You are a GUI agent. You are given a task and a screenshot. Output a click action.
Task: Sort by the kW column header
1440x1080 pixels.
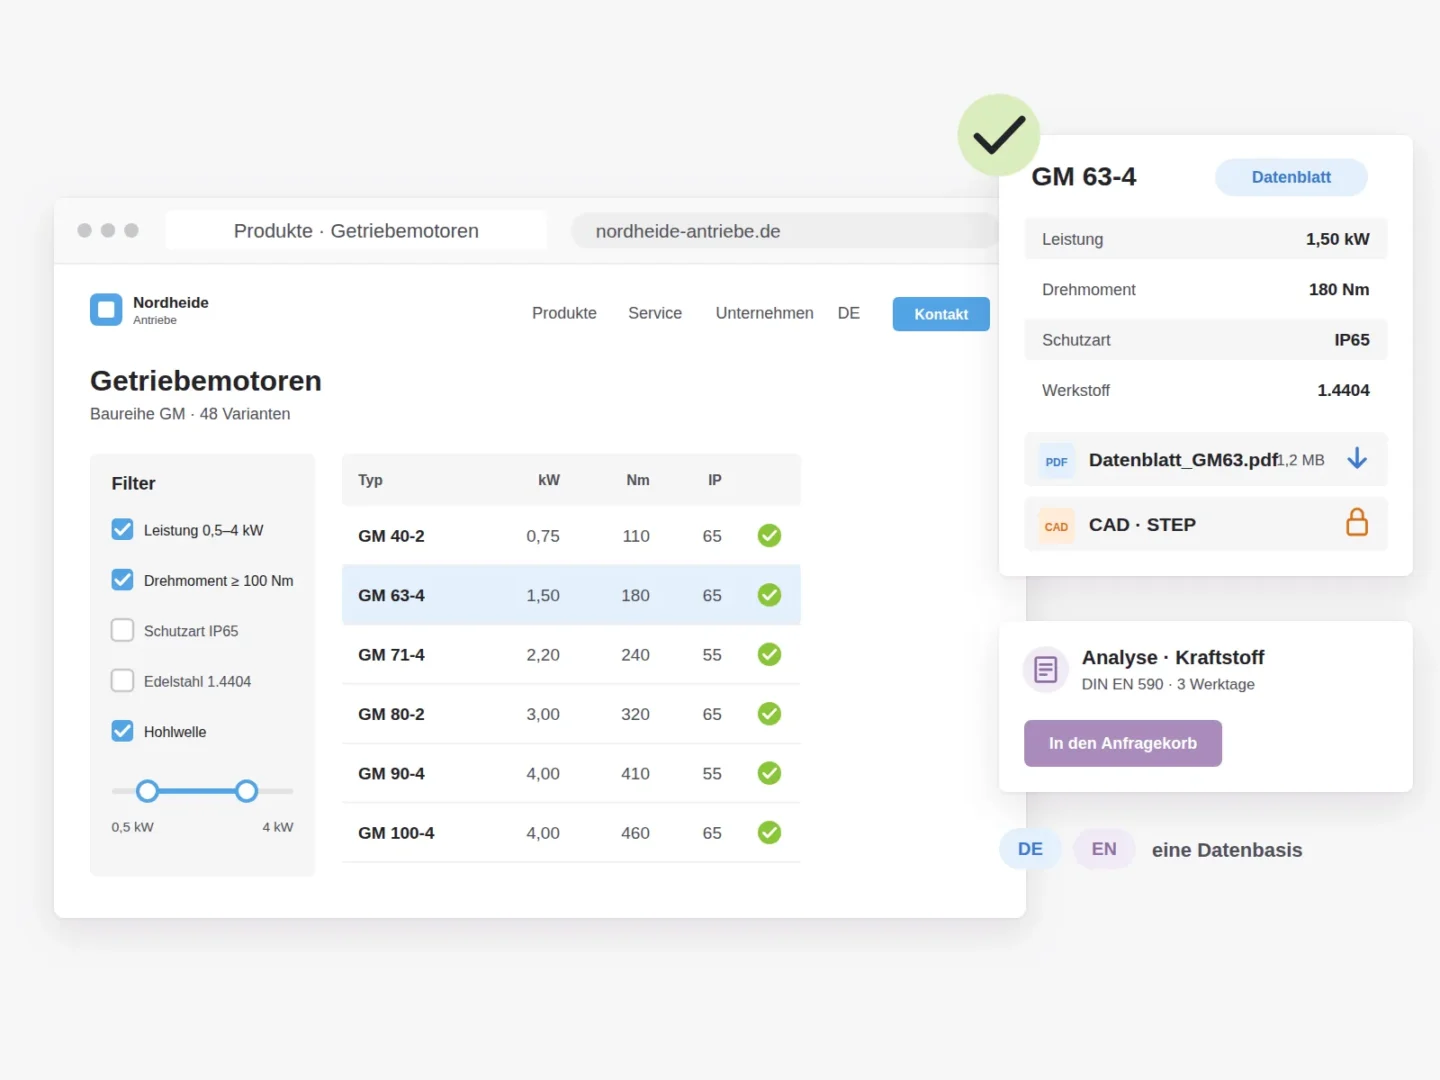click(549, 480)
